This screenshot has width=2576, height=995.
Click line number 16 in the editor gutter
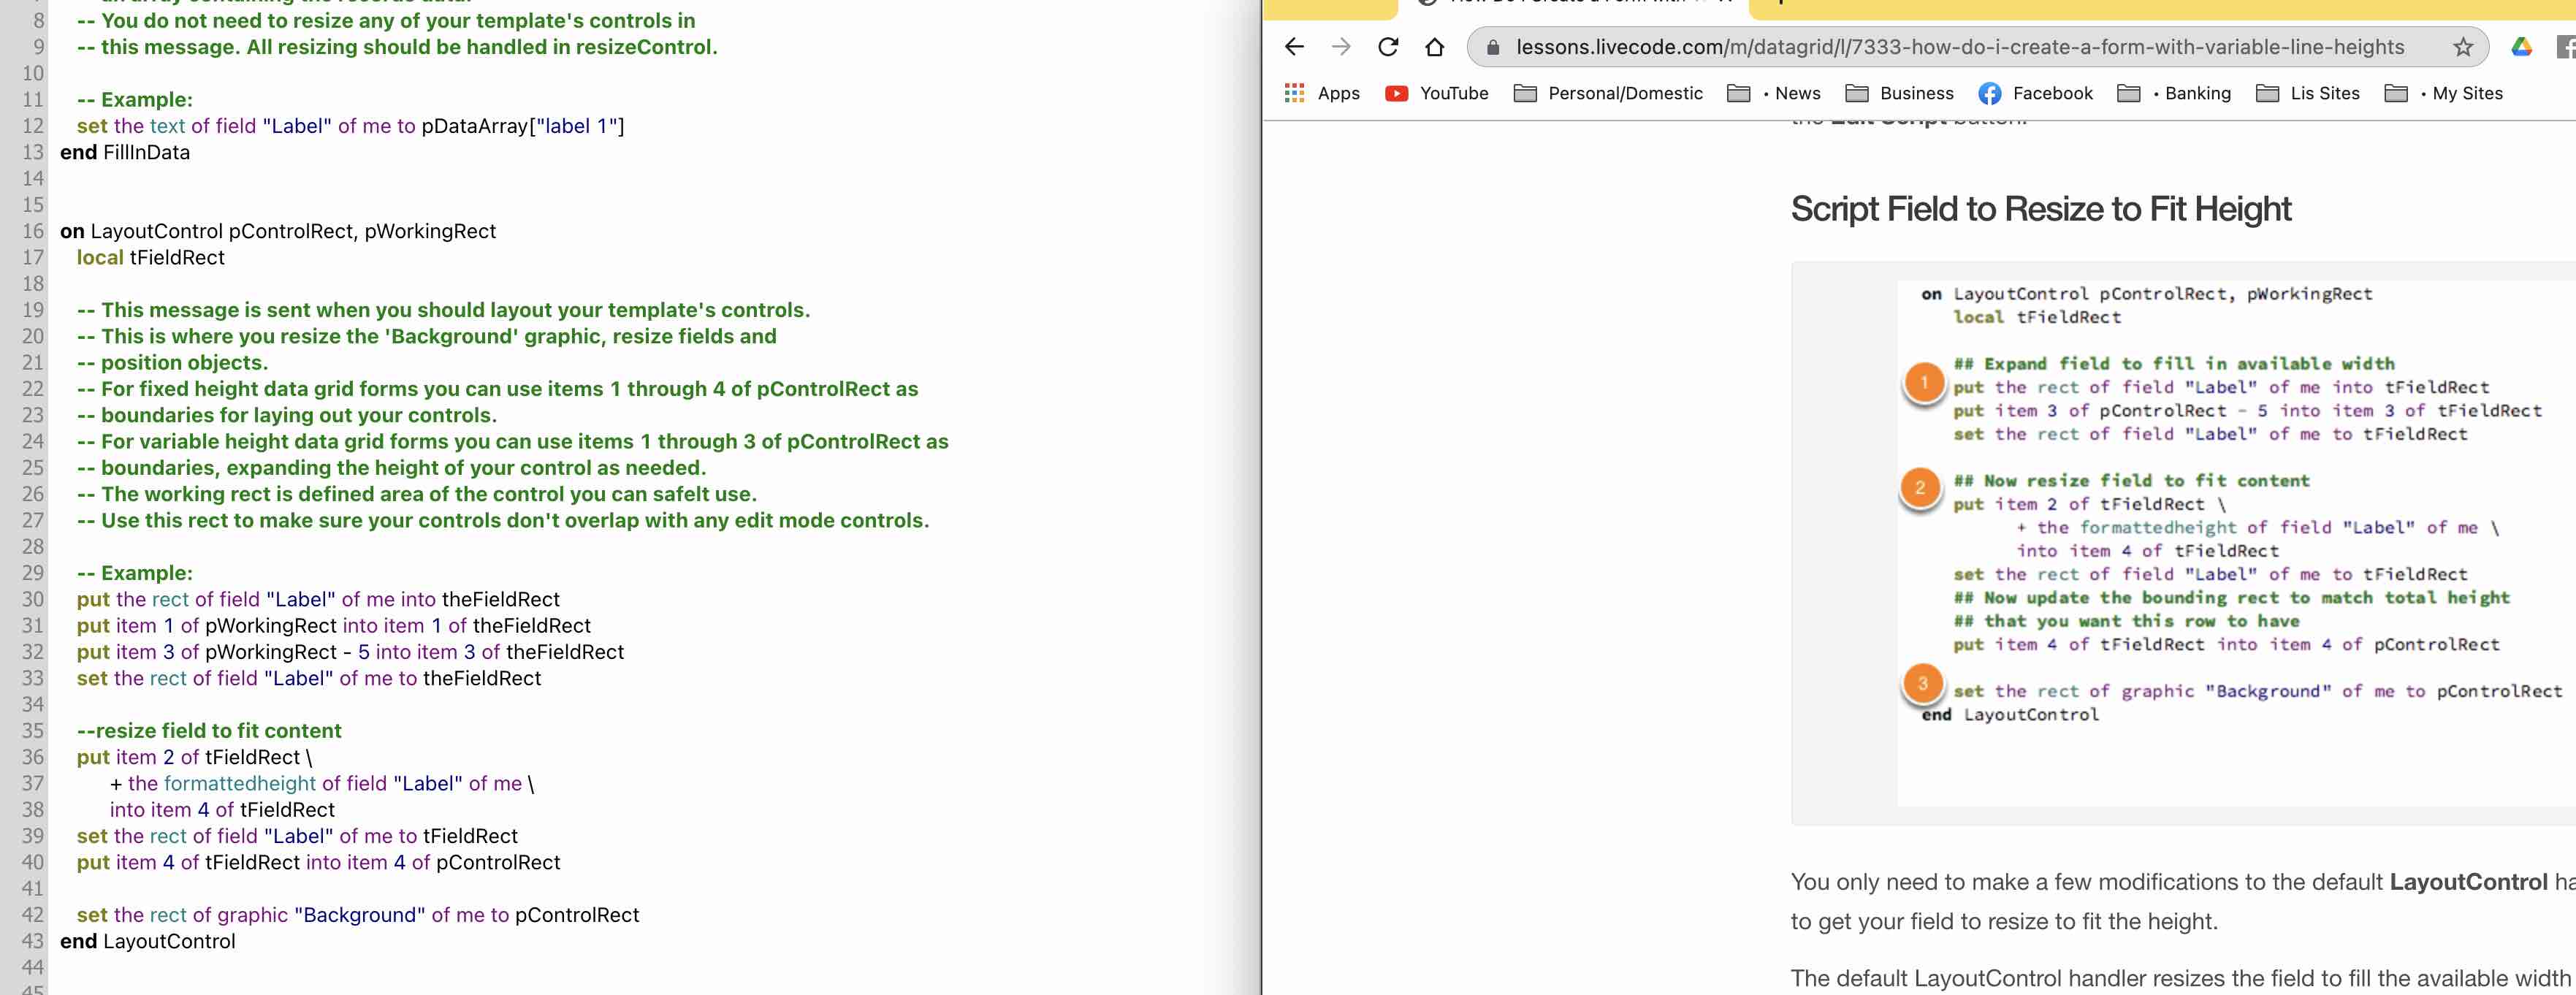(x=33, y=231)
